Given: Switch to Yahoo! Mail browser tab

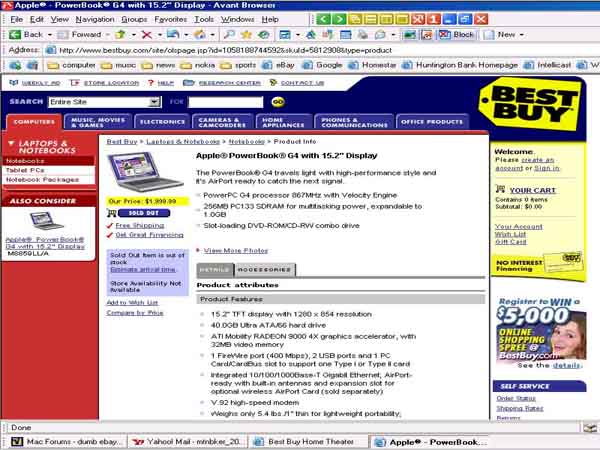Looking at the screenshot, I should pyautogui.click(x=187, y=442).
